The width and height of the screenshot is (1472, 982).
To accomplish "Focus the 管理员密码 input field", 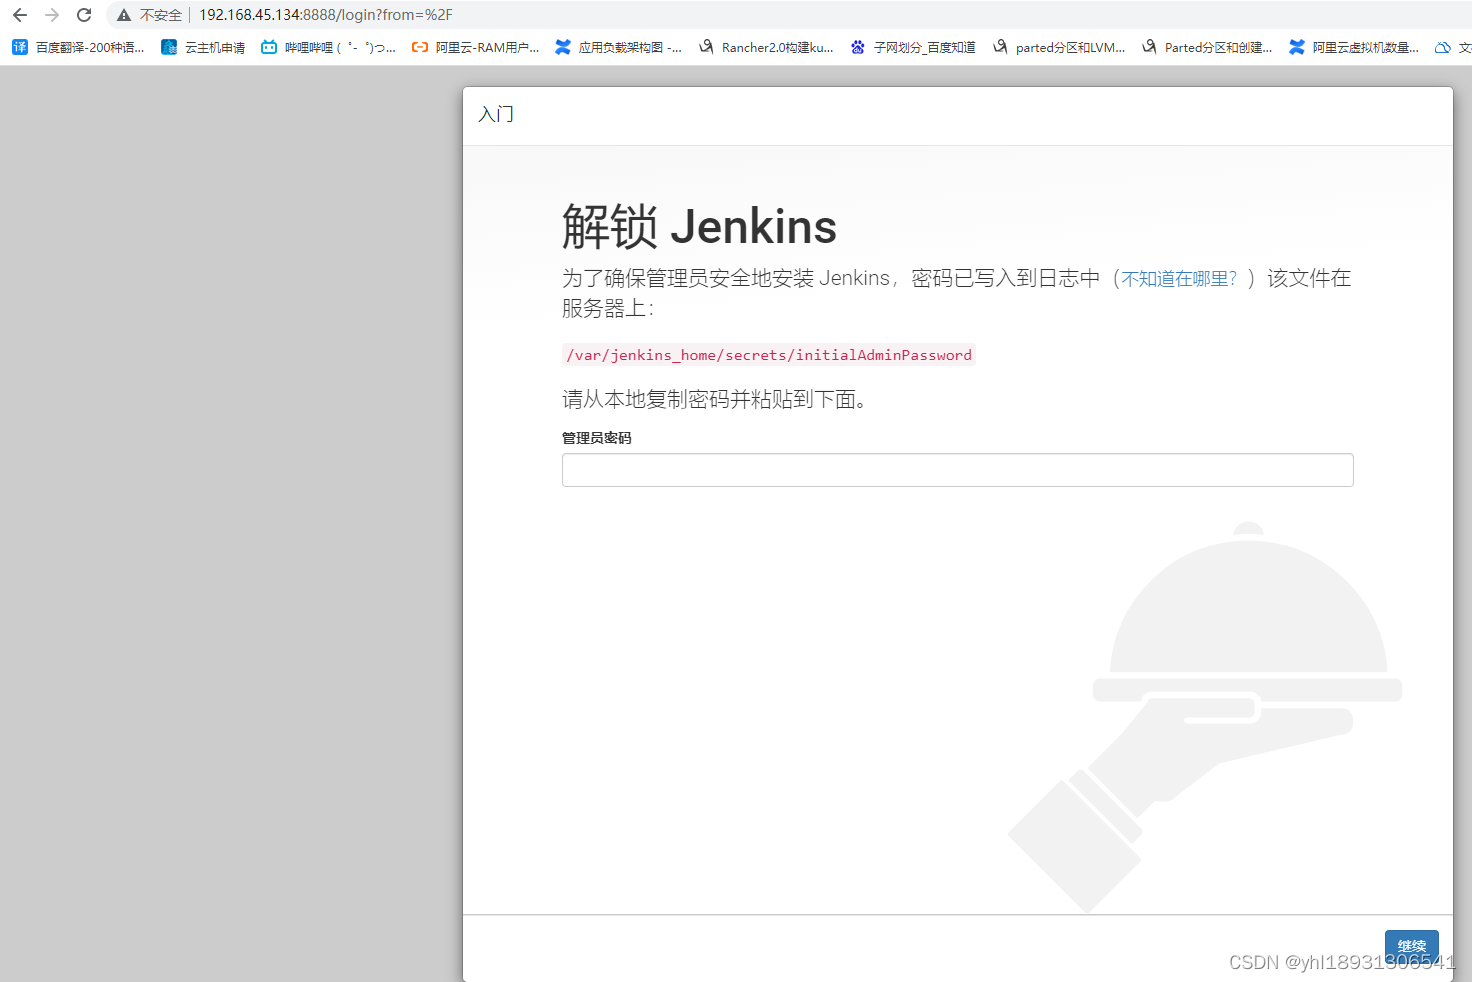I will [x=958, y=470].
